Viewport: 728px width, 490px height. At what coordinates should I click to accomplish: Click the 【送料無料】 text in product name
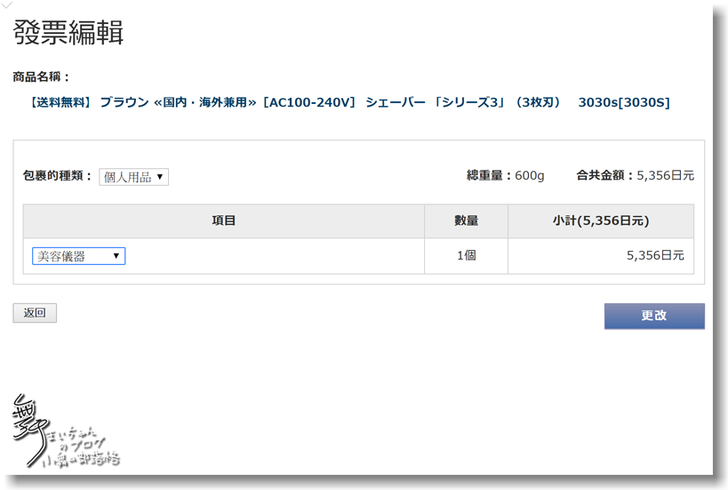[60, 102]
